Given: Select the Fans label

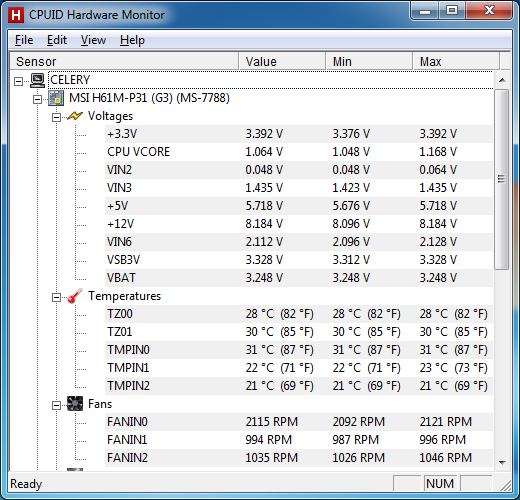Looking at the screenshot, I should coord(100,404).
